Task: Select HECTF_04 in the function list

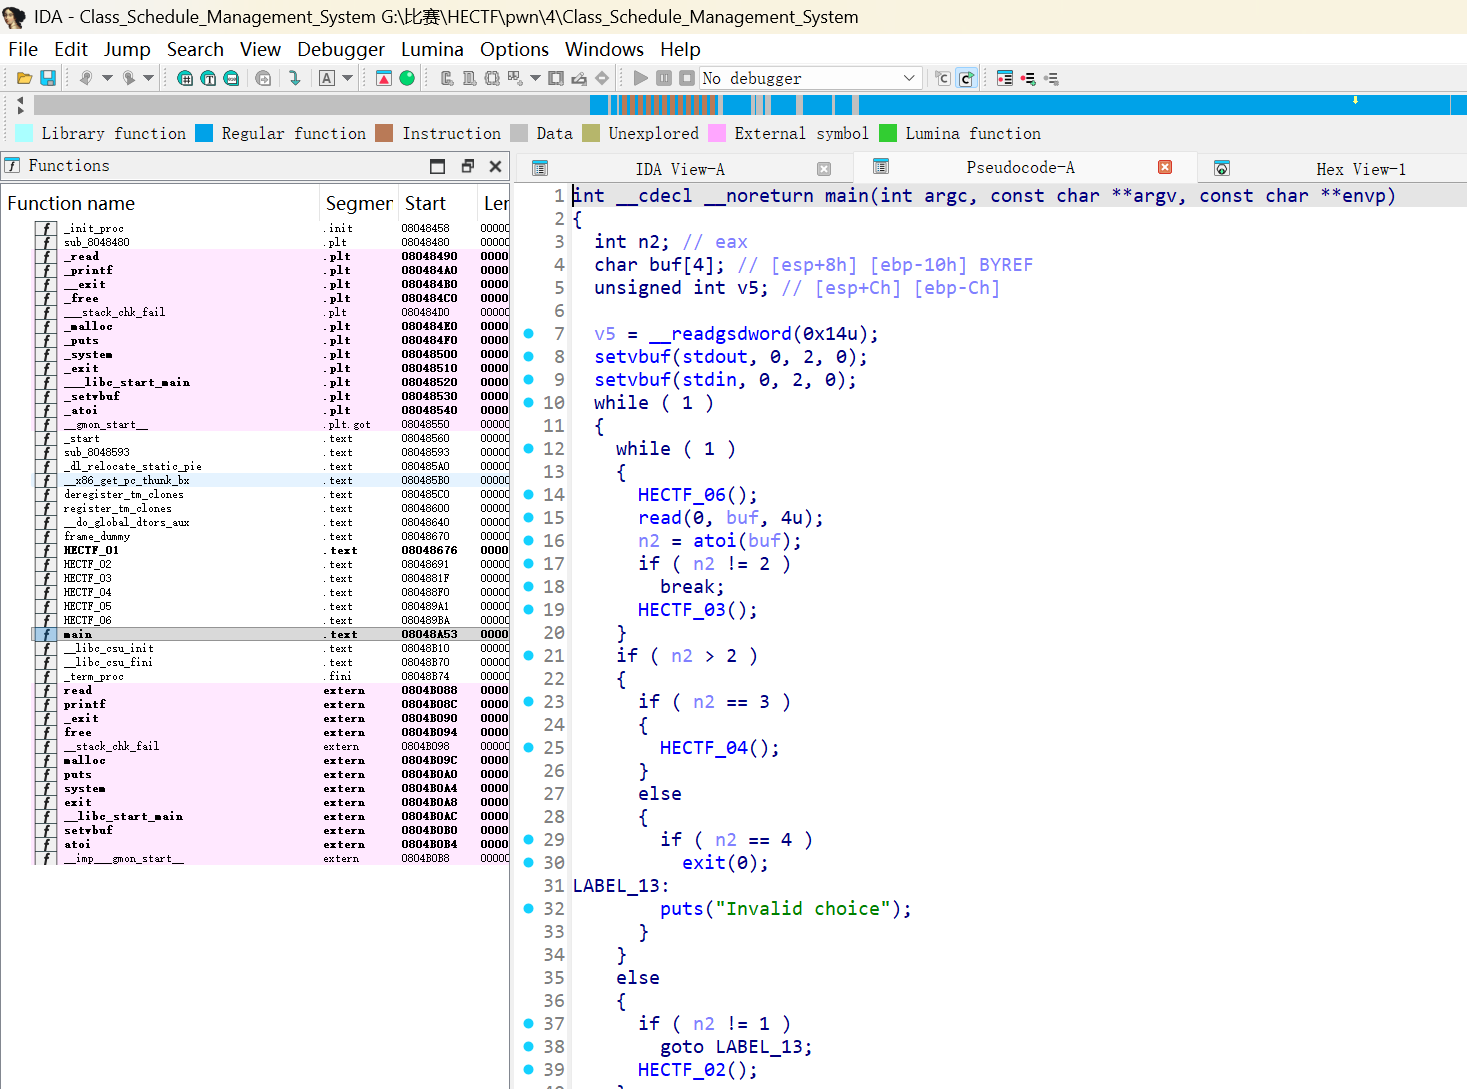Action: tap(84, 592)
